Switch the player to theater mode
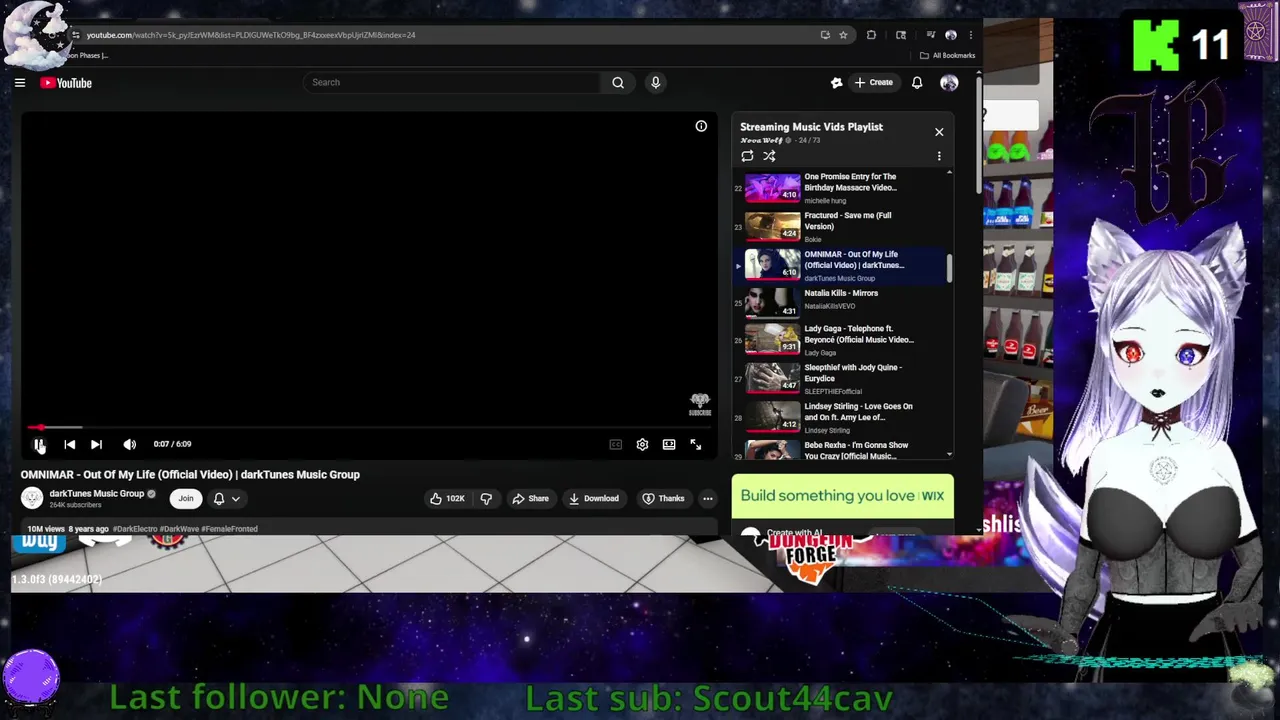 [669, 444]
